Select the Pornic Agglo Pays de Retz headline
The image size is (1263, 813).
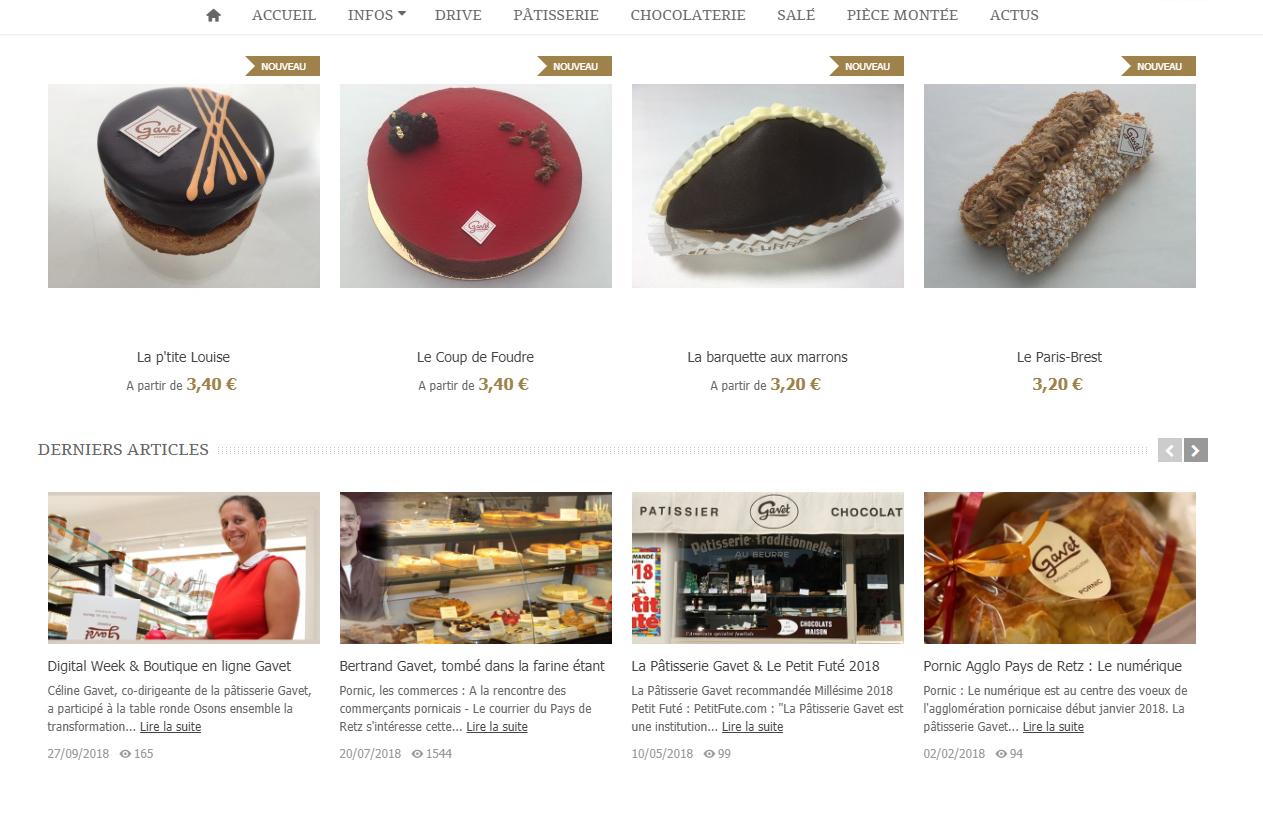(x=1053, y=666)
